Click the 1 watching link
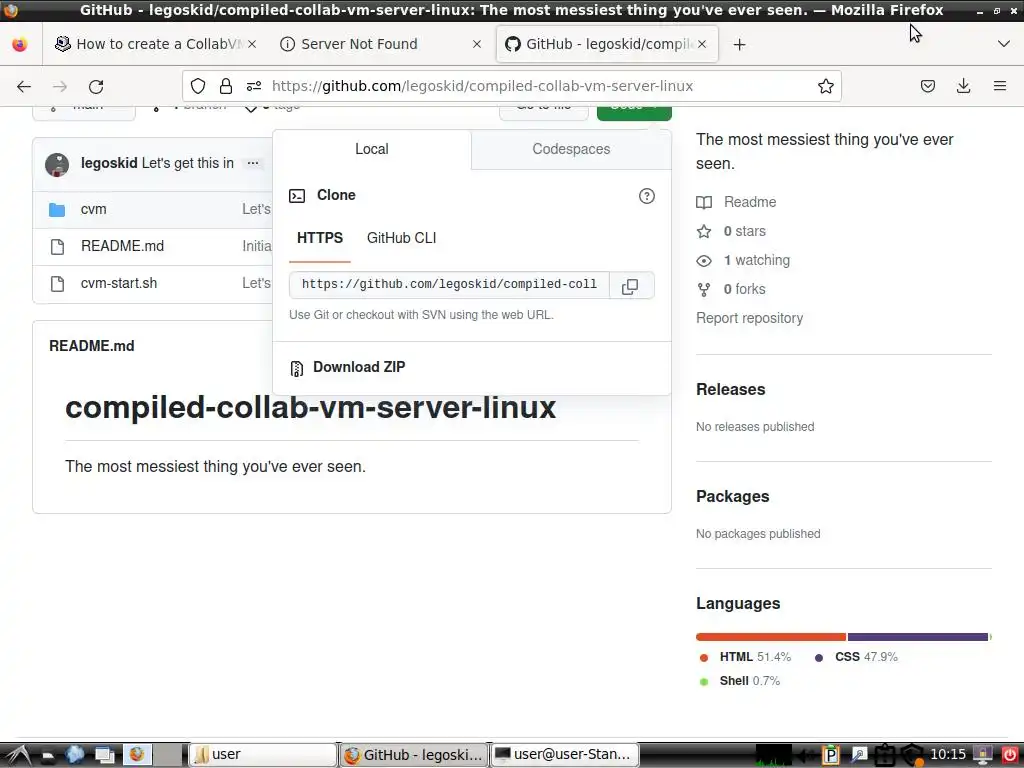Viewport: 1024px width, 768px height. [x=756, y=261]
